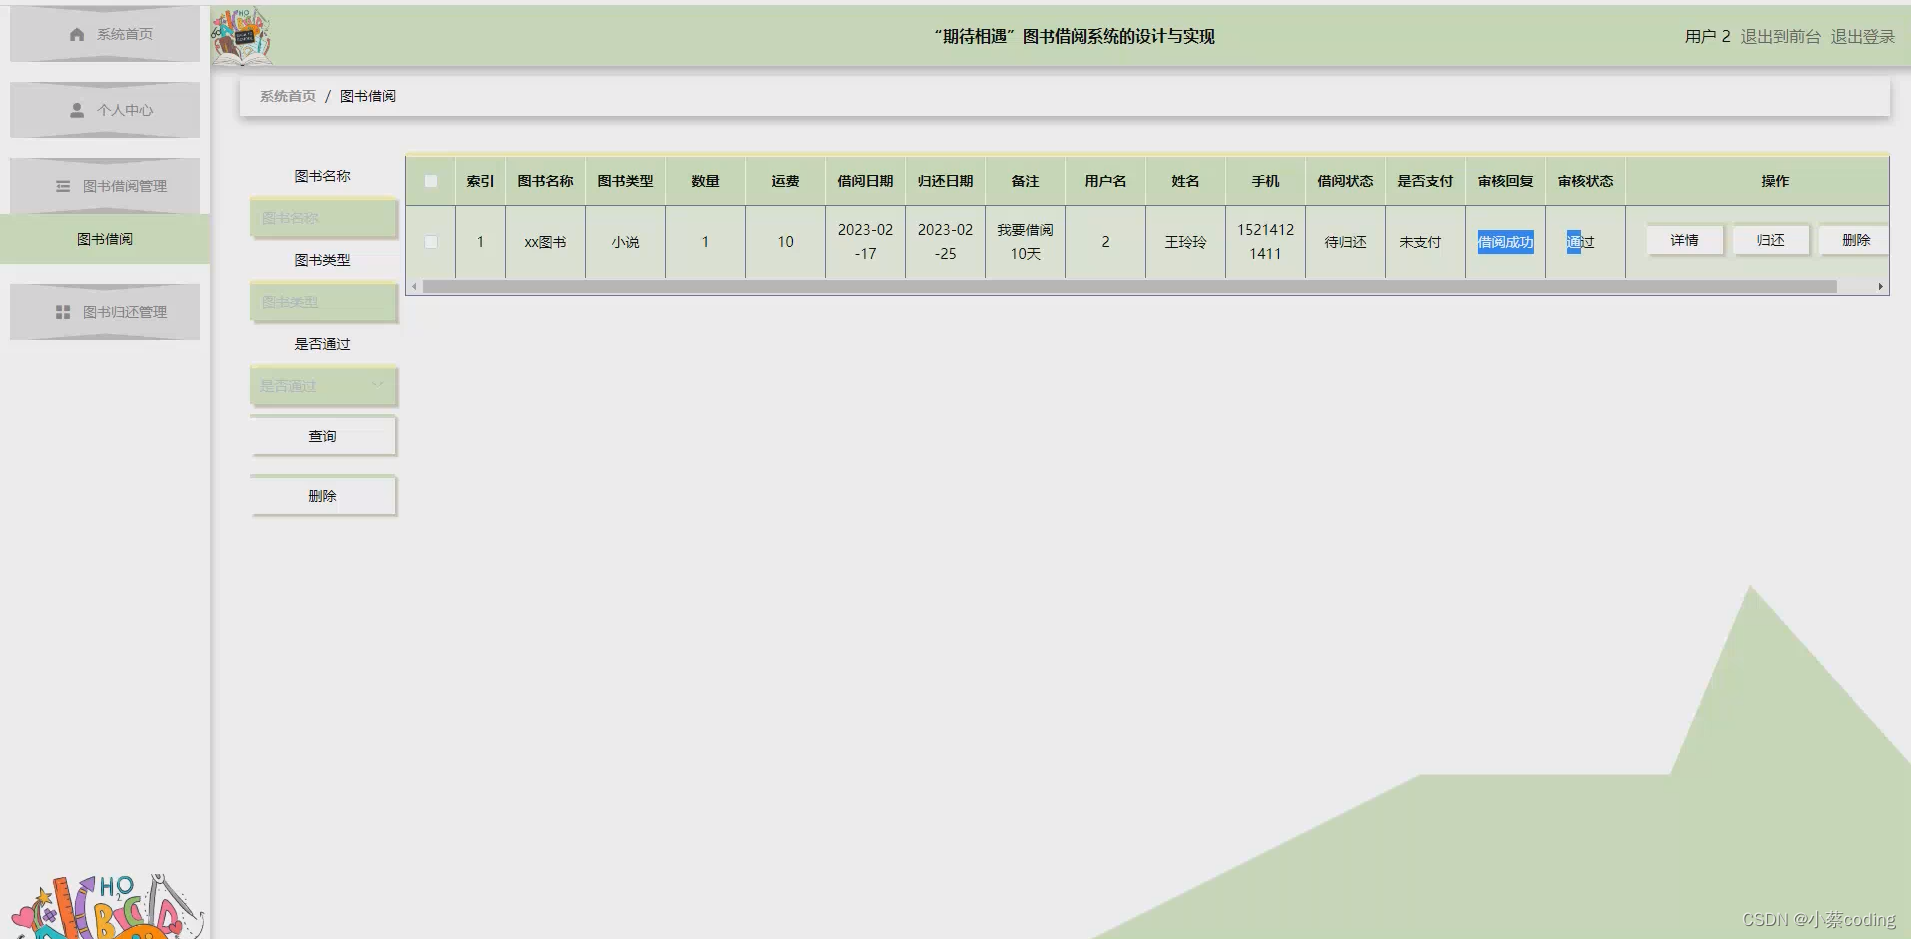Image resolution: width=1911 pixels, height=939 pixels.
Task: Click the phone number 15214121411 cell
Action: point(1265,242)
